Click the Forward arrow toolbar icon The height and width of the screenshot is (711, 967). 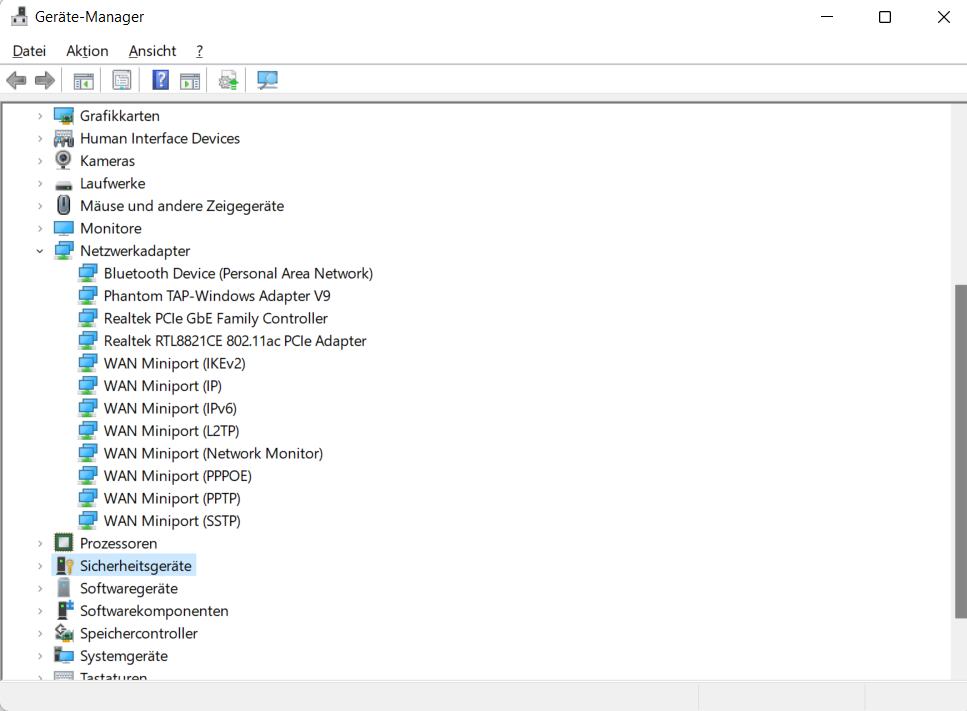[x=45, y=80]
